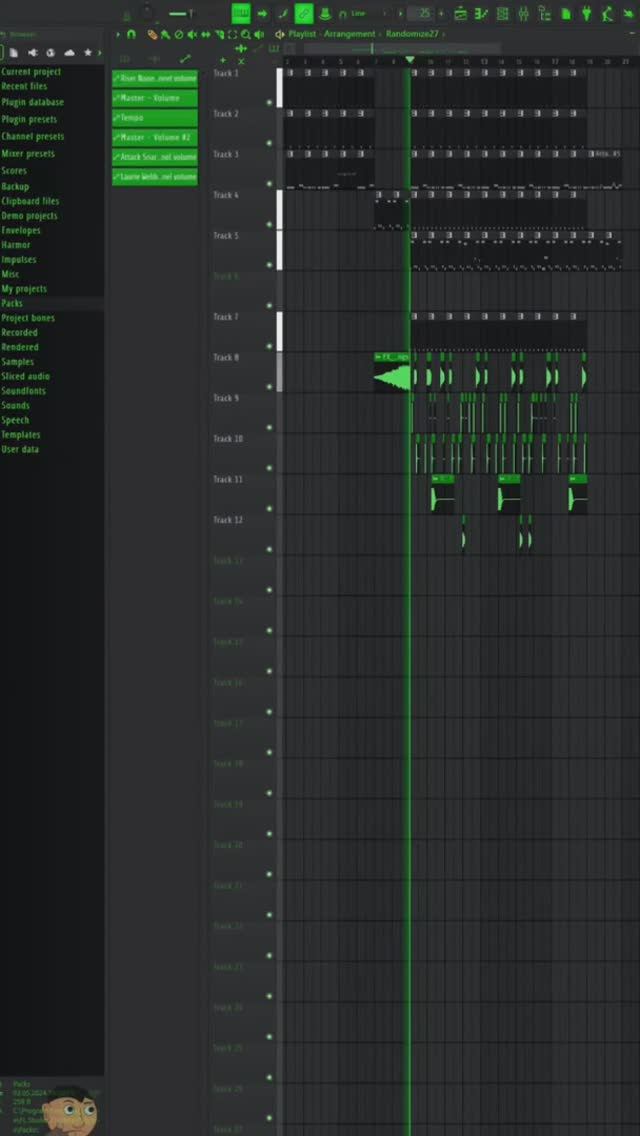640x1136 pixels.
Task: Select the Select tool in playlist toolbar
Action: tap(233, 34)
